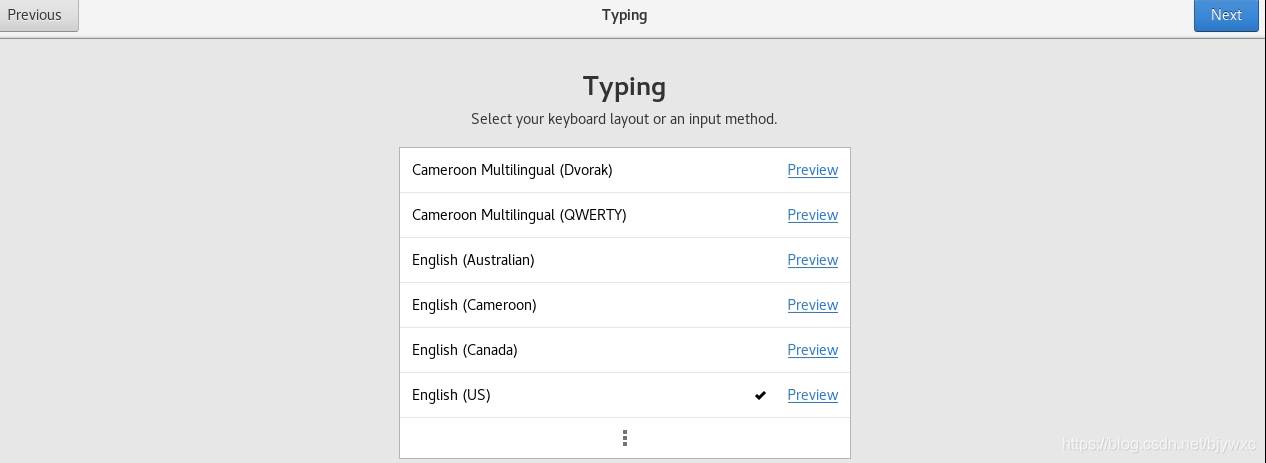The width and height of the screenshot is (1266, 463).
Task: Pick English (Canada) keyboard layout
Action: (465, 350)
